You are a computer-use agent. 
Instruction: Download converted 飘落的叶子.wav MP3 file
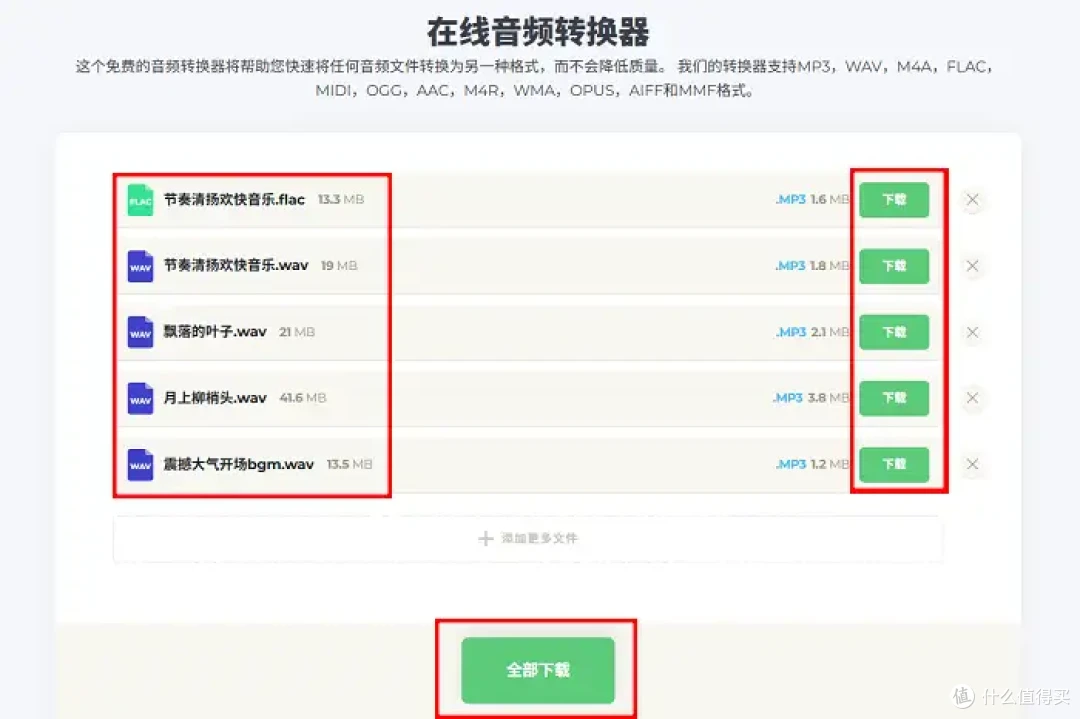tap(894, 332)
